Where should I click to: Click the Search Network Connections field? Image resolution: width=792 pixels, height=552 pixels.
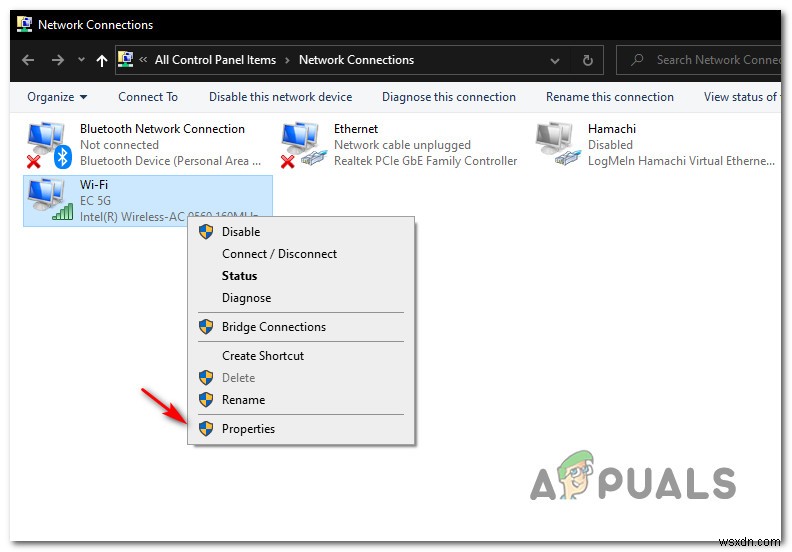tap(699, 60)
